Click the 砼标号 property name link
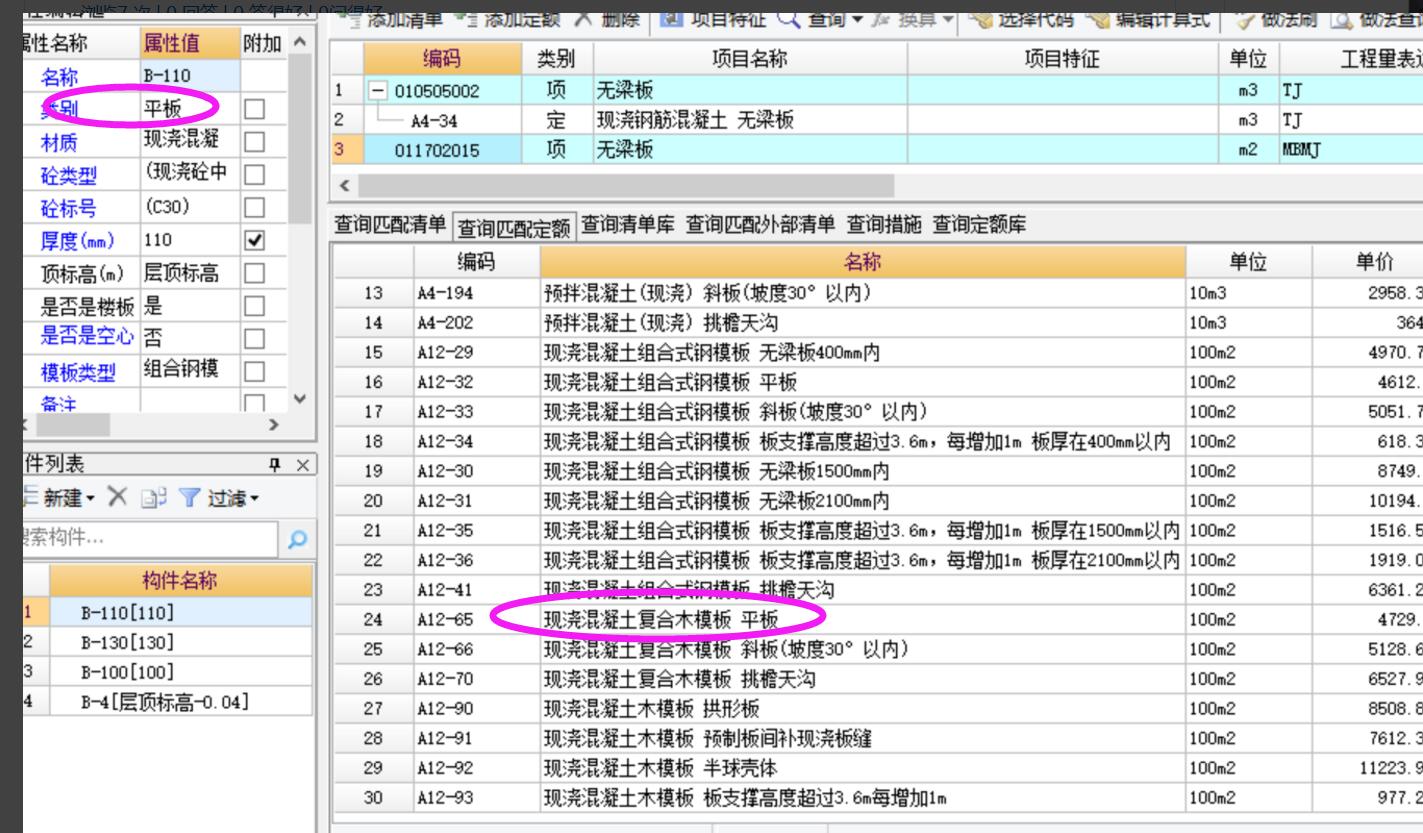This screenshot has height=833, width=1423. [68, 209]
